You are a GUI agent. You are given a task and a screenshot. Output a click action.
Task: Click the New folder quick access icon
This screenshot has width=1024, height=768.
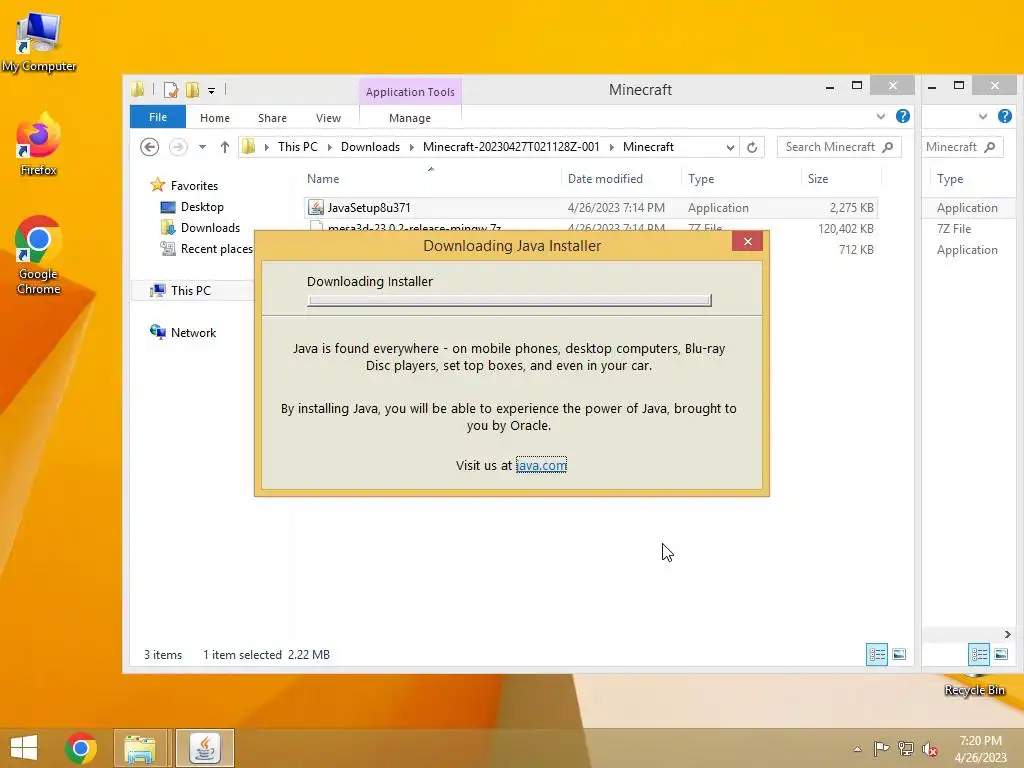point(192,89)
